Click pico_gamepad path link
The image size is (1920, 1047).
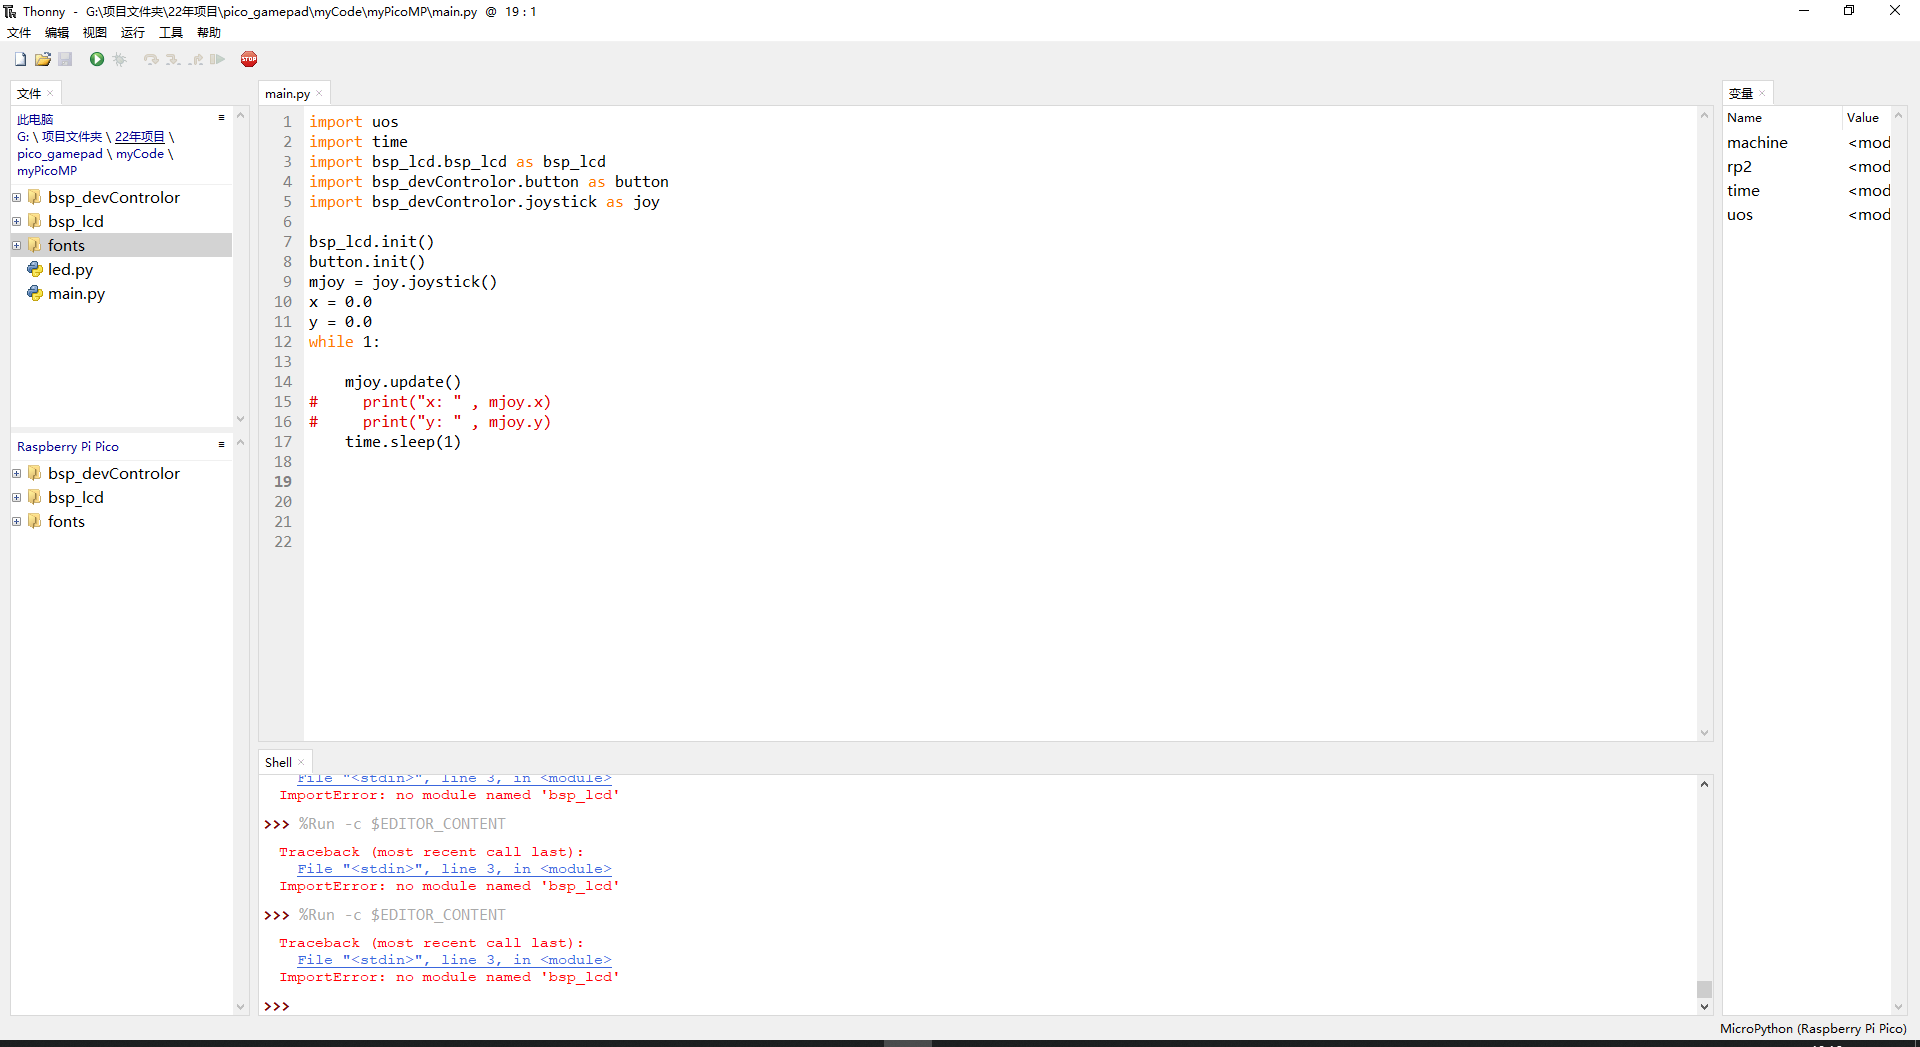[x=60, y=154]
